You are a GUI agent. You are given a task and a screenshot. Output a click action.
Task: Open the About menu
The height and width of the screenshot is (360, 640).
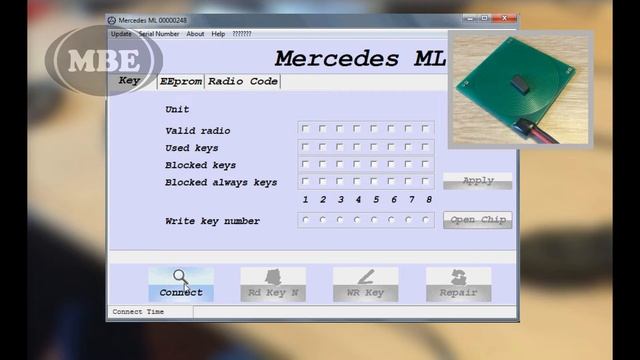point(195,34)
